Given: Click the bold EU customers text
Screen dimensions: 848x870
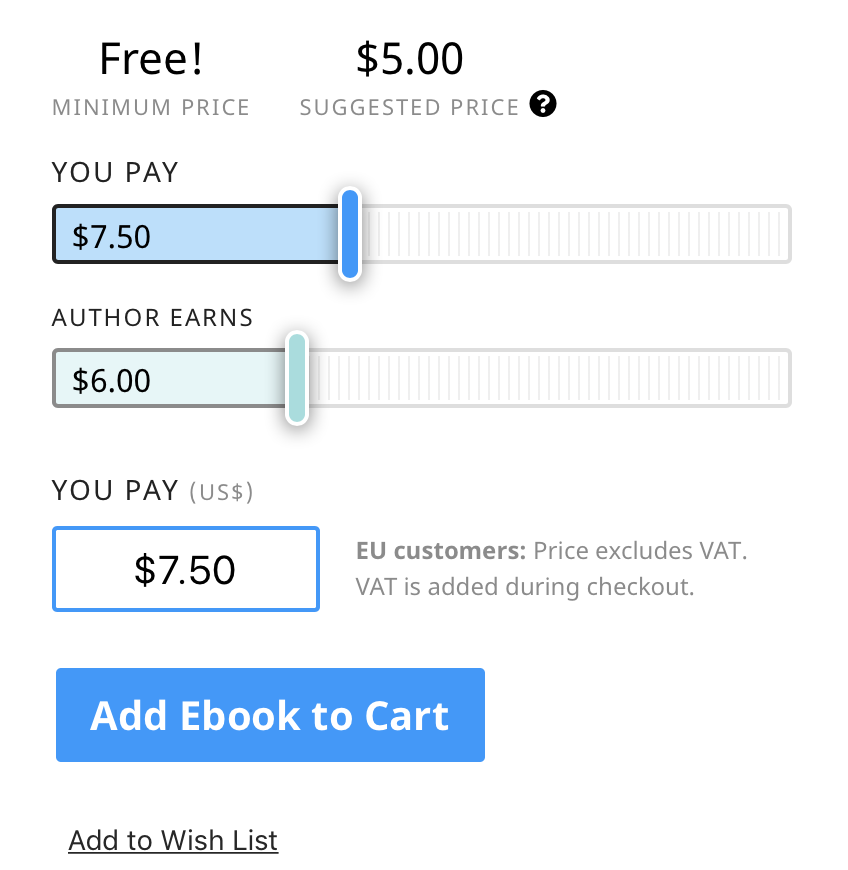Looking at the screenshot, I should [440, 551].
